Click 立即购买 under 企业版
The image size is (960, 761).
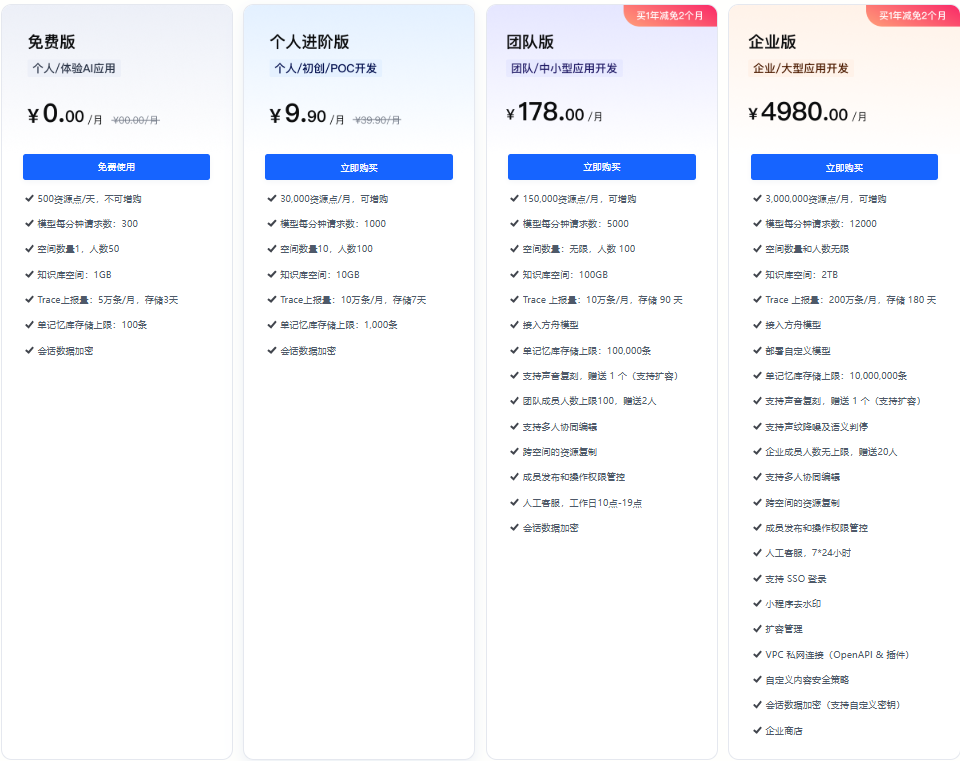pos(844,167)
